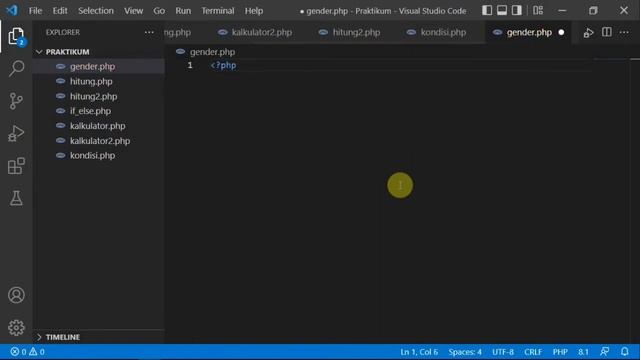Open editor More Actions ellipsis

[624, 32]
